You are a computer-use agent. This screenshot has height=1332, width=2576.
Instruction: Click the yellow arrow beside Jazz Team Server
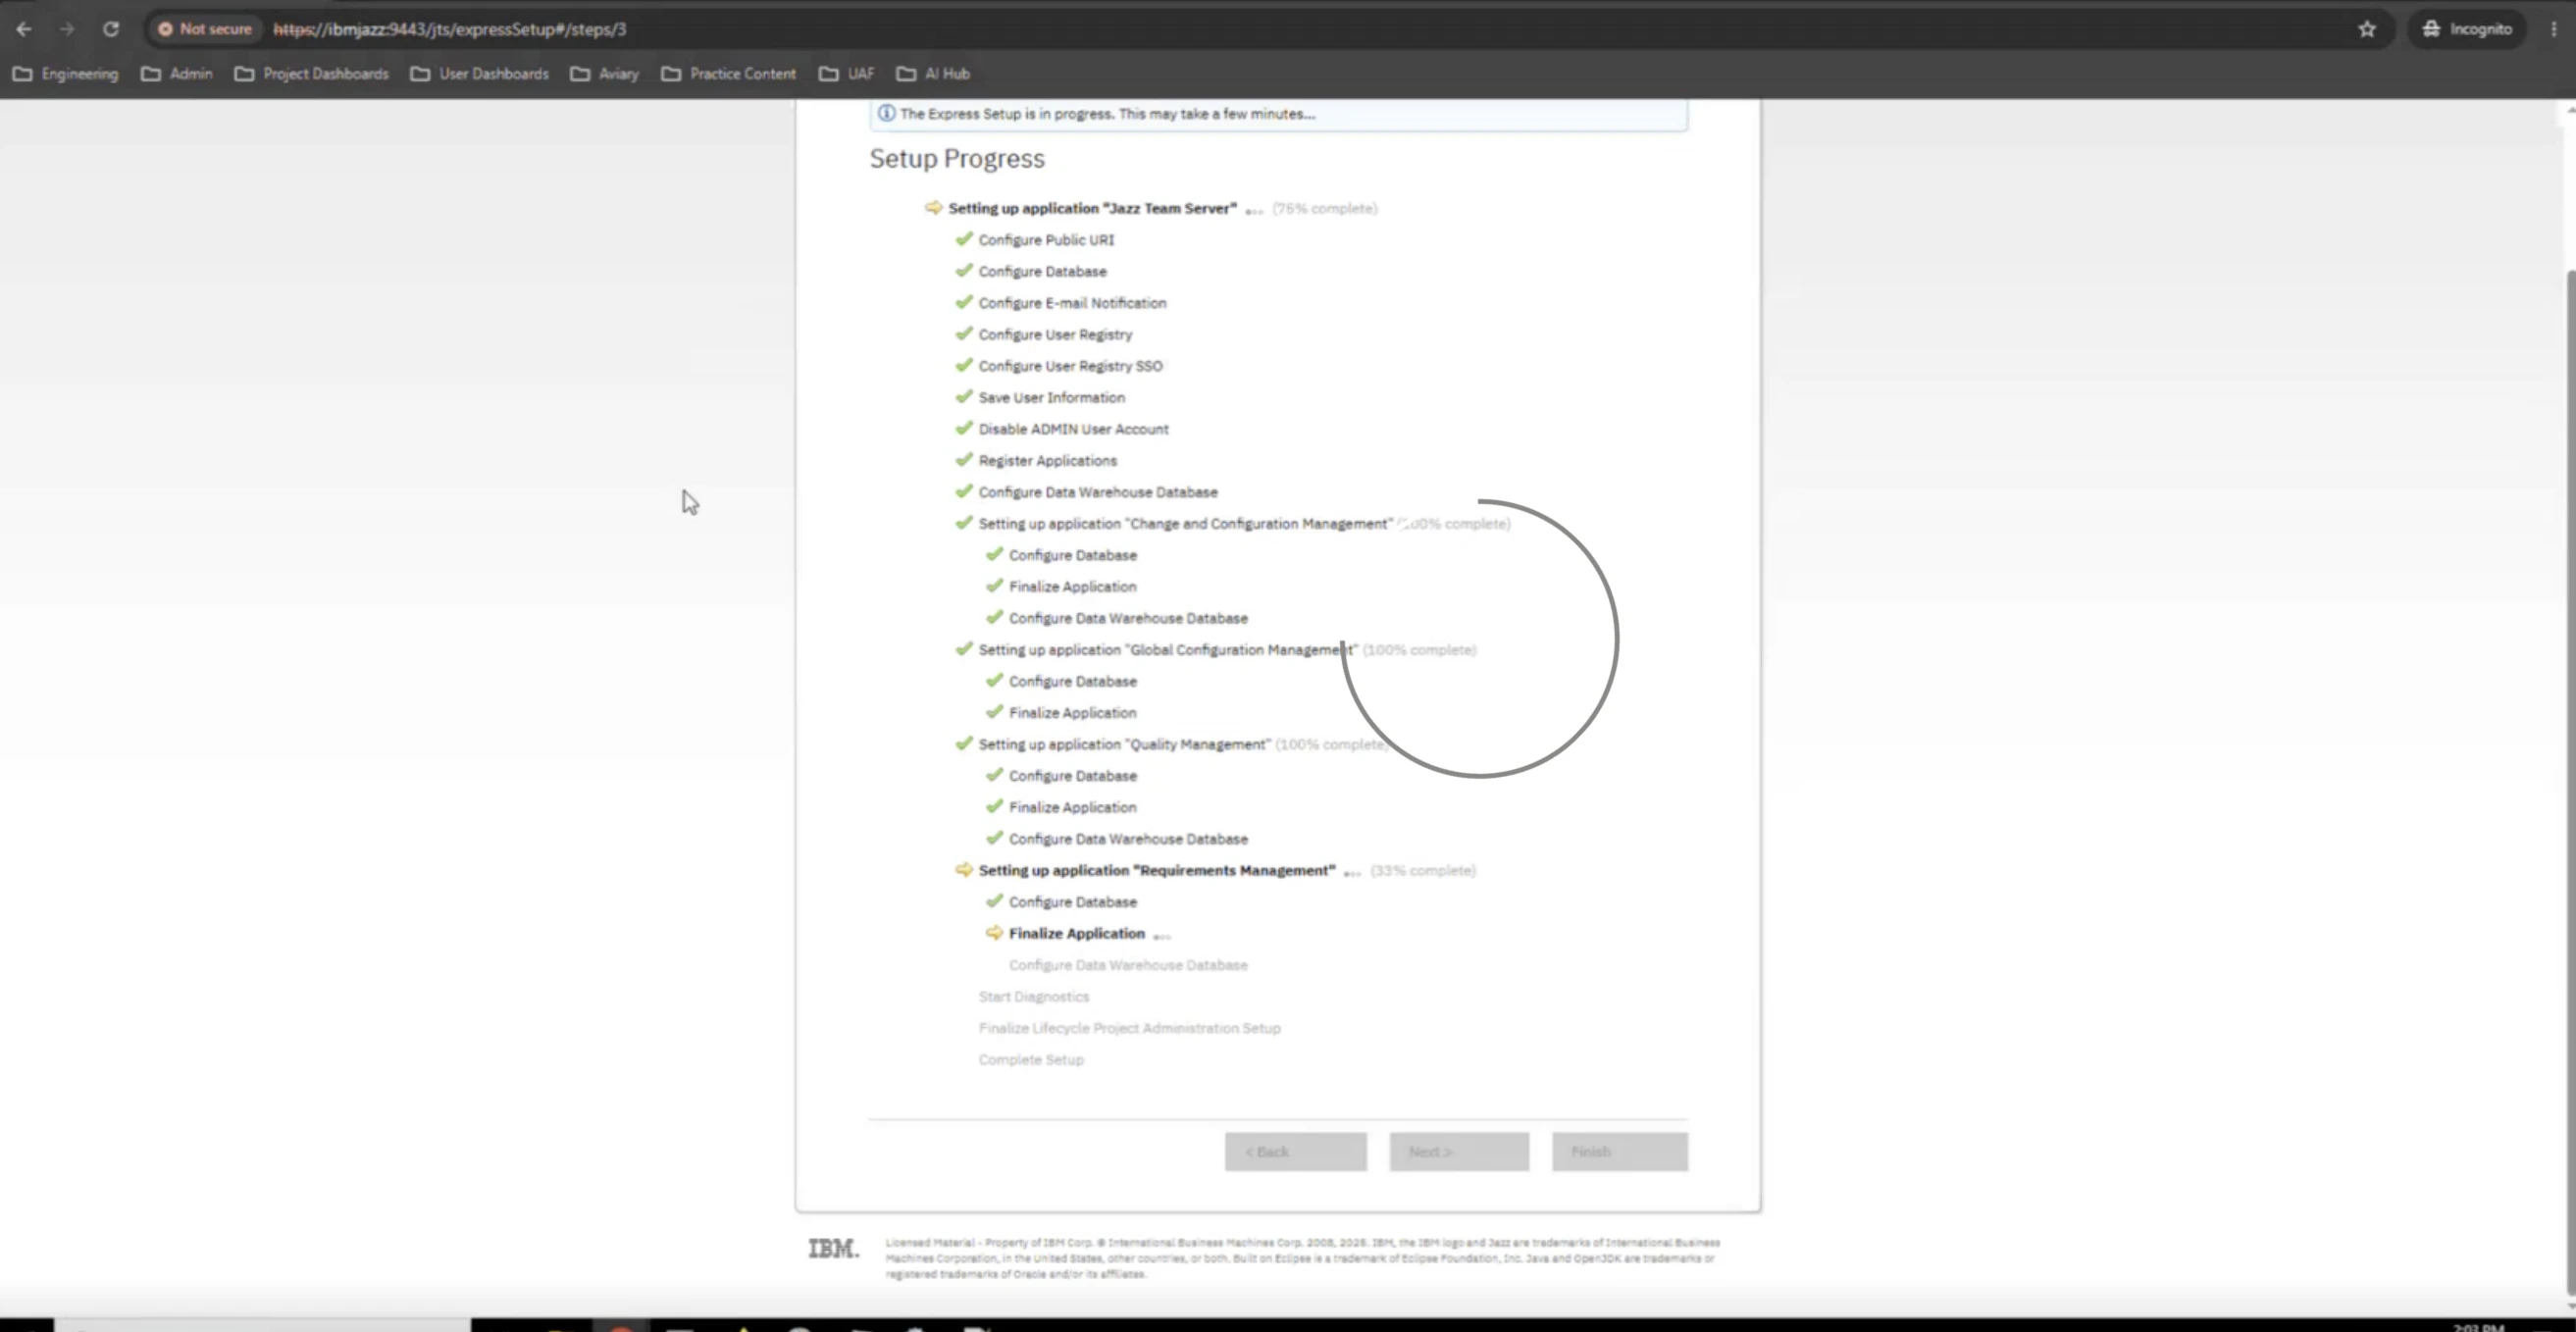pos(934,207)
